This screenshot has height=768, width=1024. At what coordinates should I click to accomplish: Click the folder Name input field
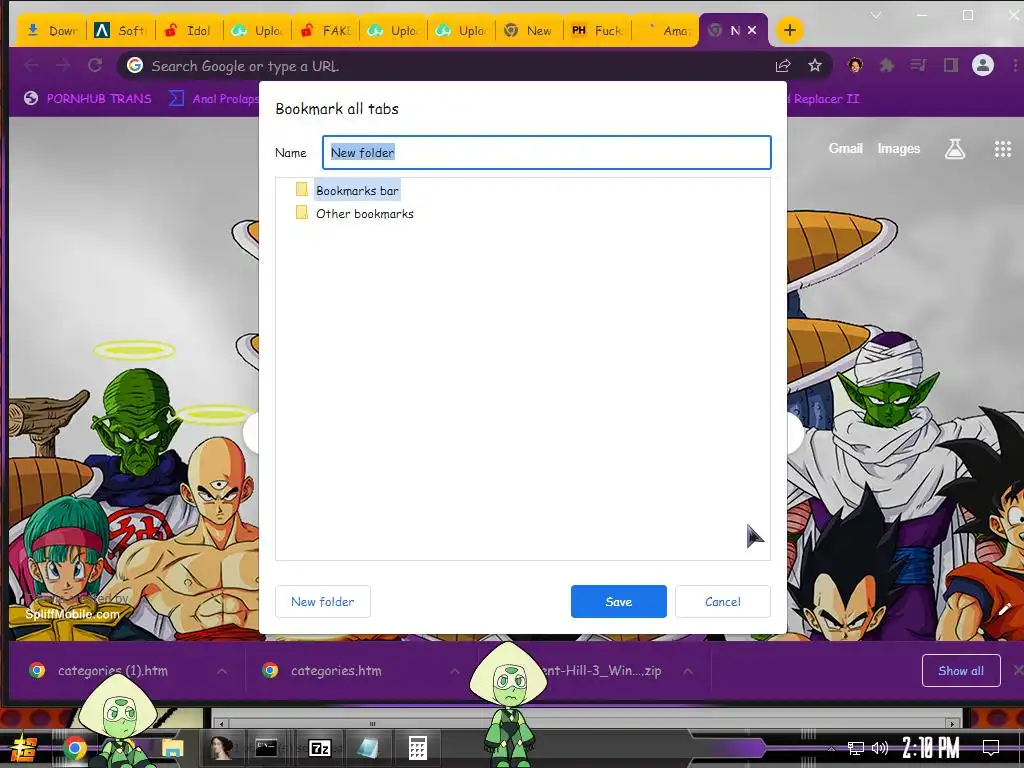tap(547, 153)
